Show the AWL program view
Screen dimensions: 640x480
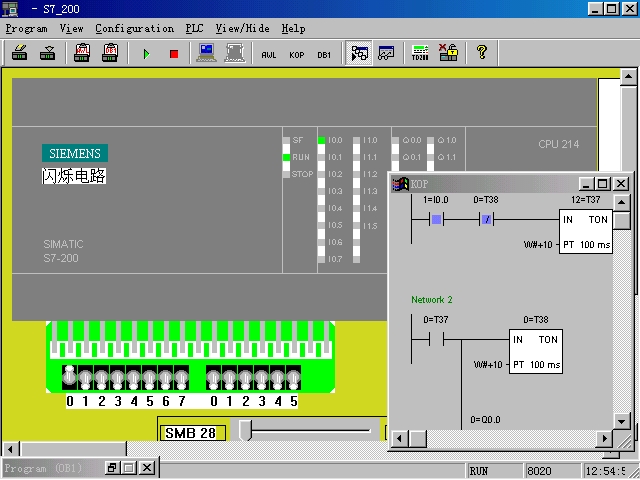pos(269,55)
